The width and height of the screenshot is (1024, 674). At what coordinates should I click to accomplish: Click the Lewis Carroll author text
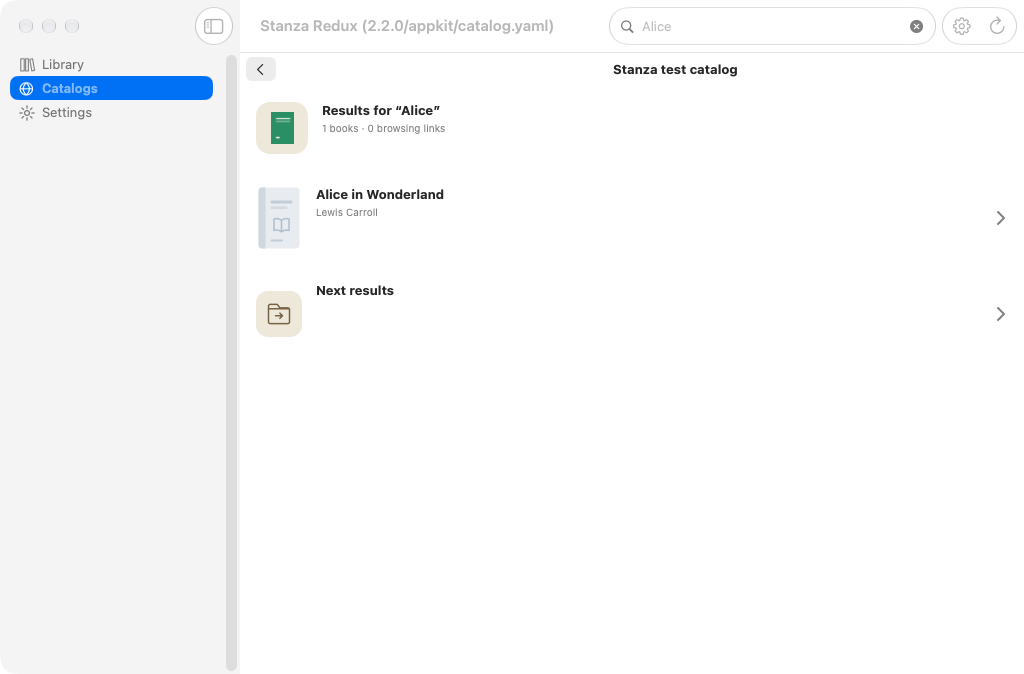(x=347, y=212)
